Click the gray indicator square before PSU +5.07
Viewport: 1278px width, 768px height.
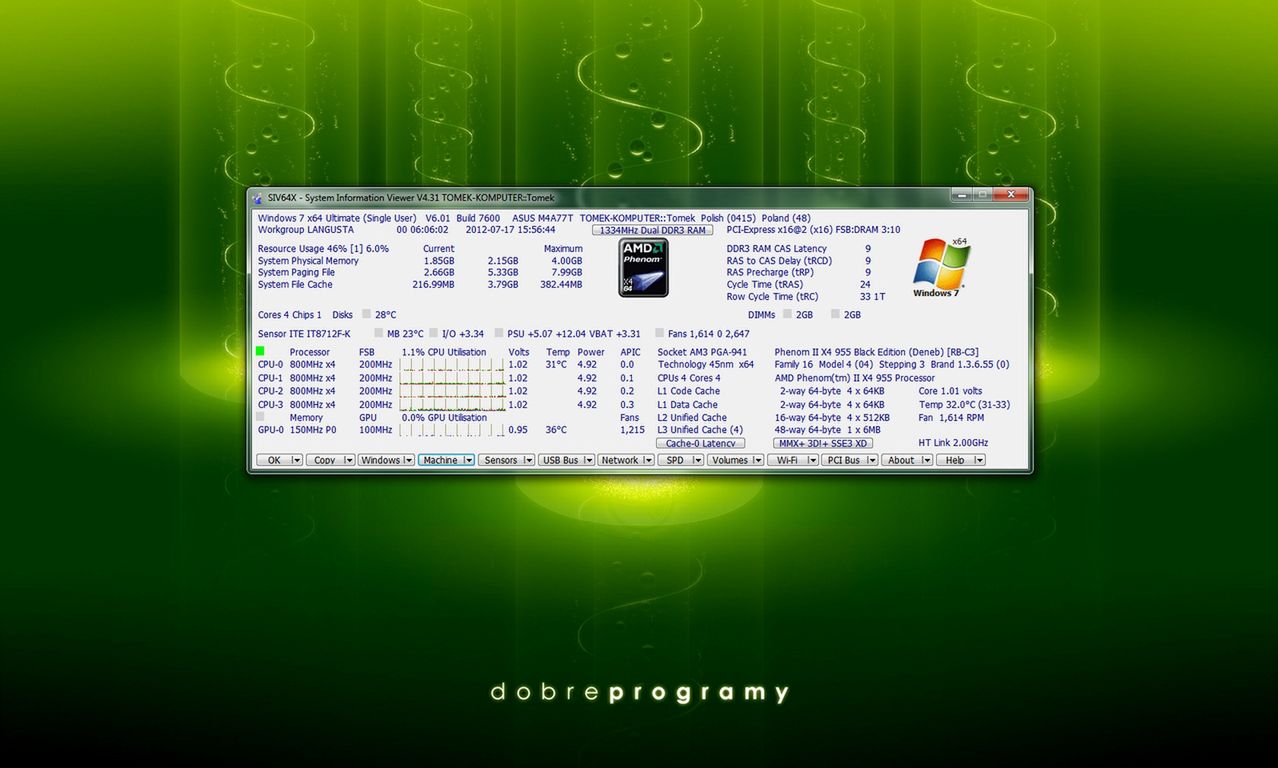pos(499,333)
